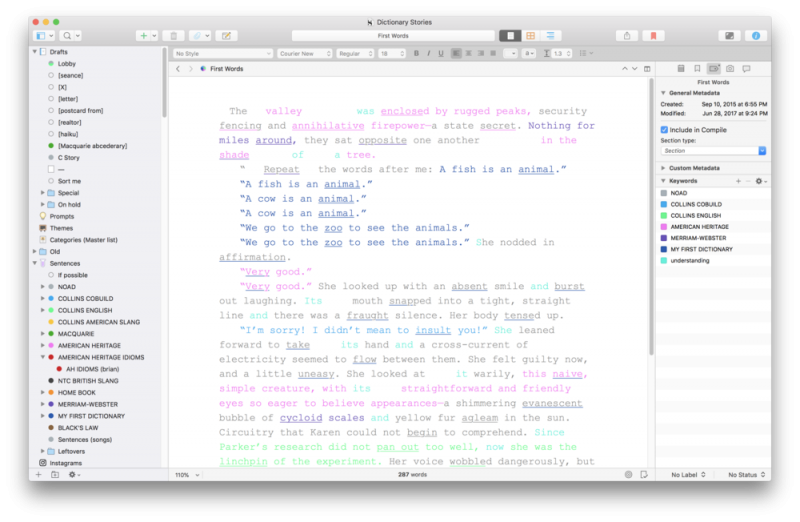Open the Regular font weight dropdown

point(355,54)
